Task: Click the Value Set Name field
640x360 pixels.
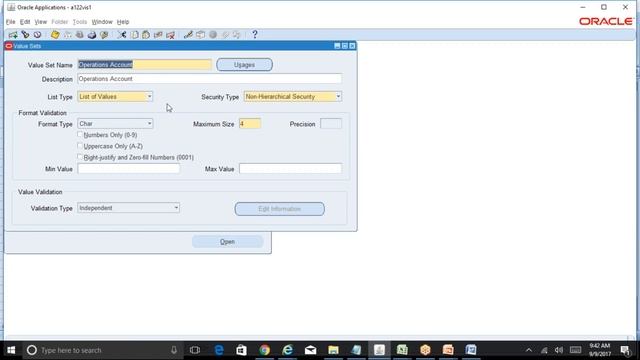Action: pyautogui.click(x=144, y=64)
